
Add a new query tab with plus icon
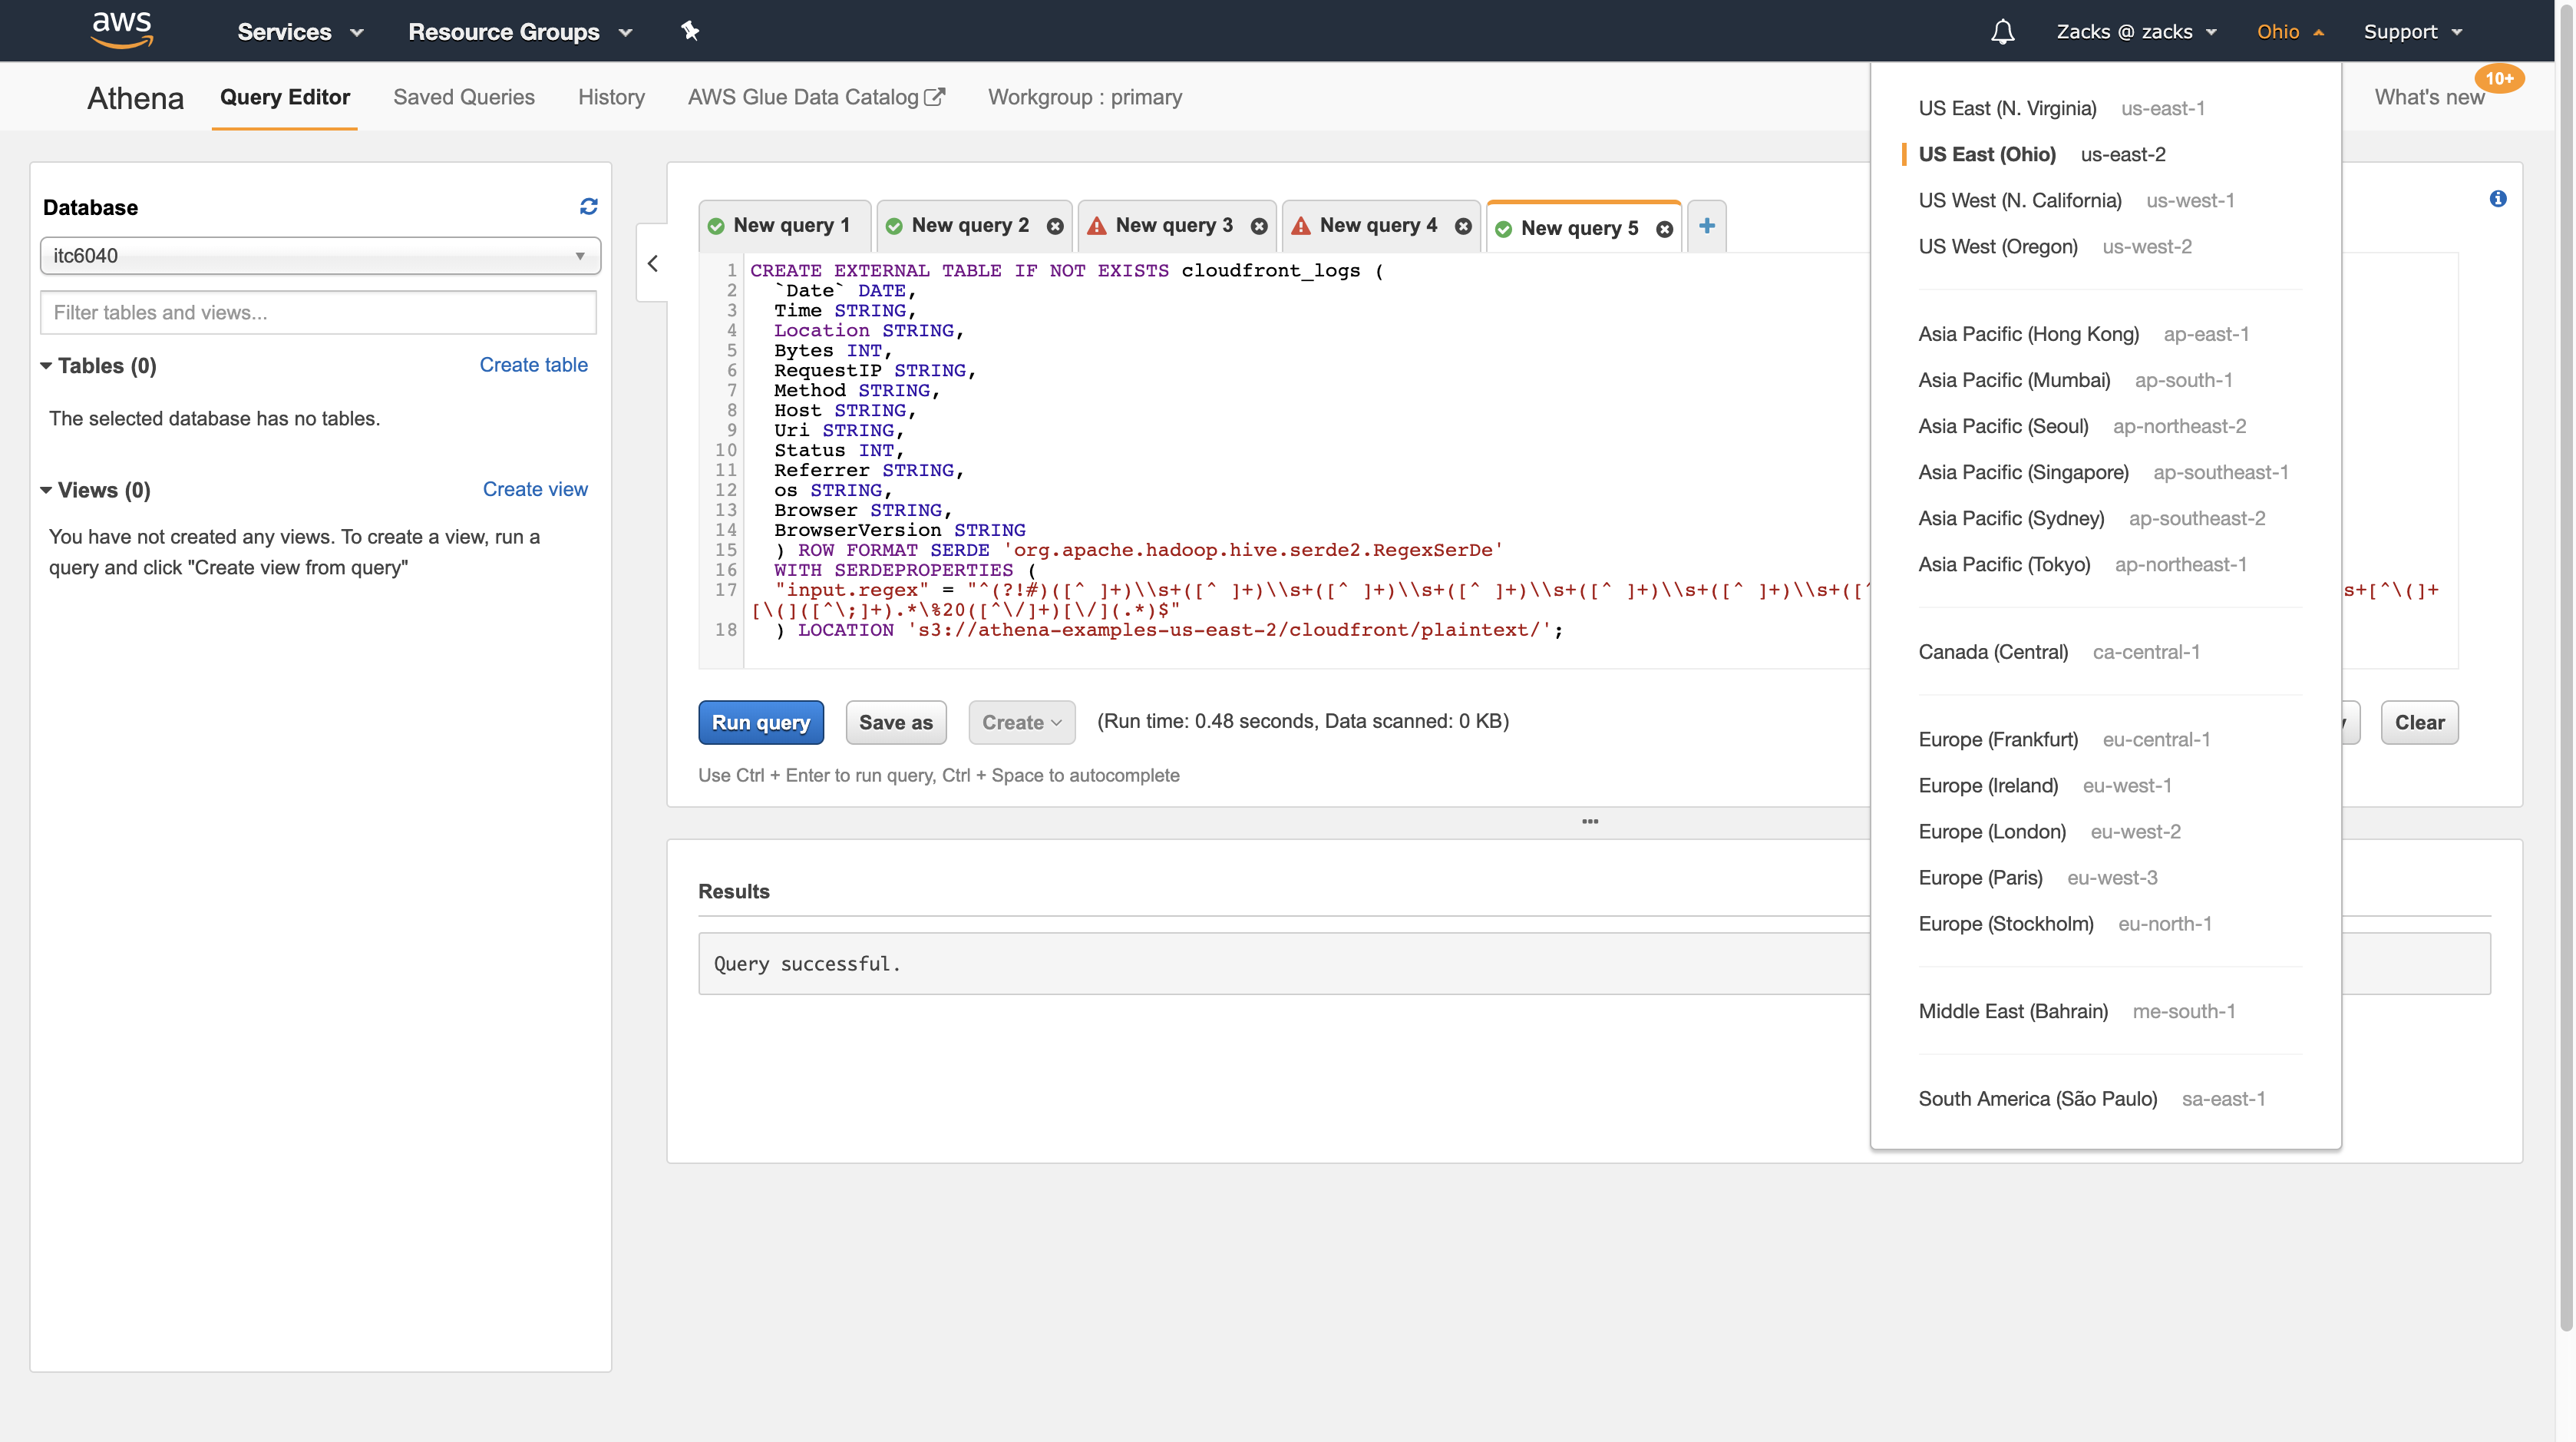click(1706, 226)
